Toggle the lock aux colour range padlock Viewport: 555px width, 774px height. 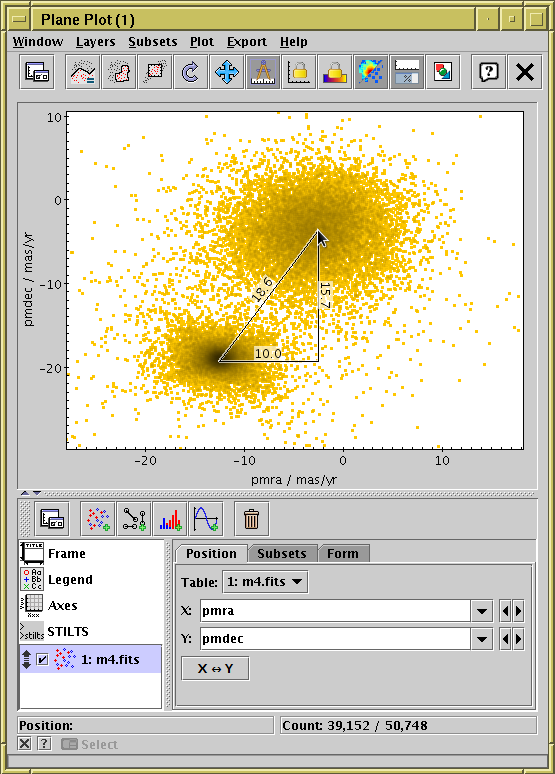pos(335,72)
